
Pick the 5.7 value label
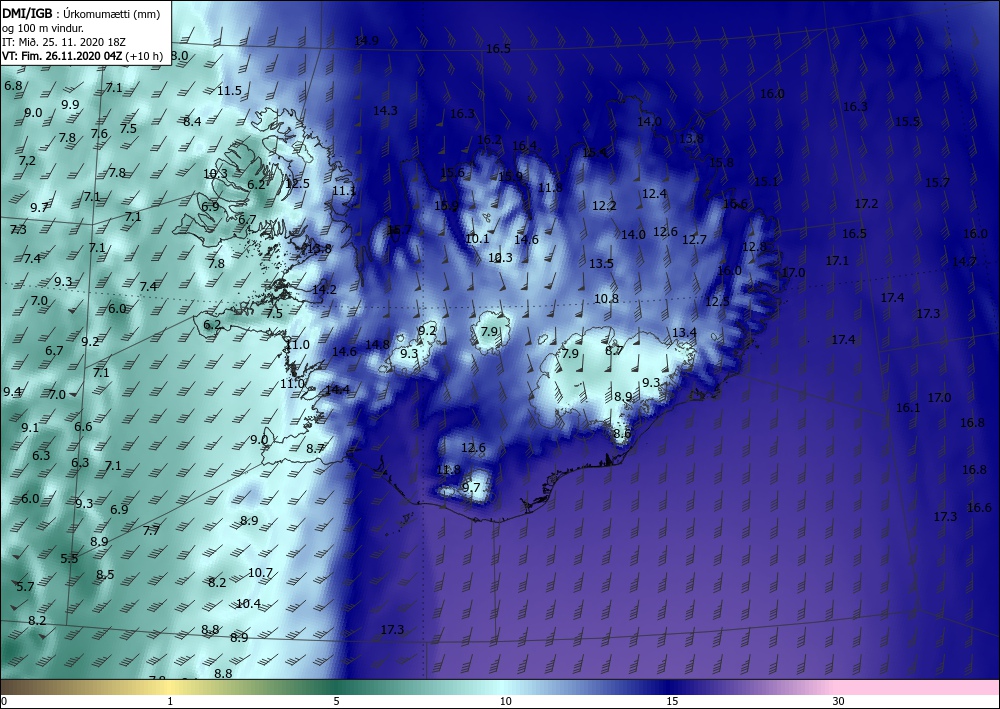pyautogui.click(x=25, y=587)
